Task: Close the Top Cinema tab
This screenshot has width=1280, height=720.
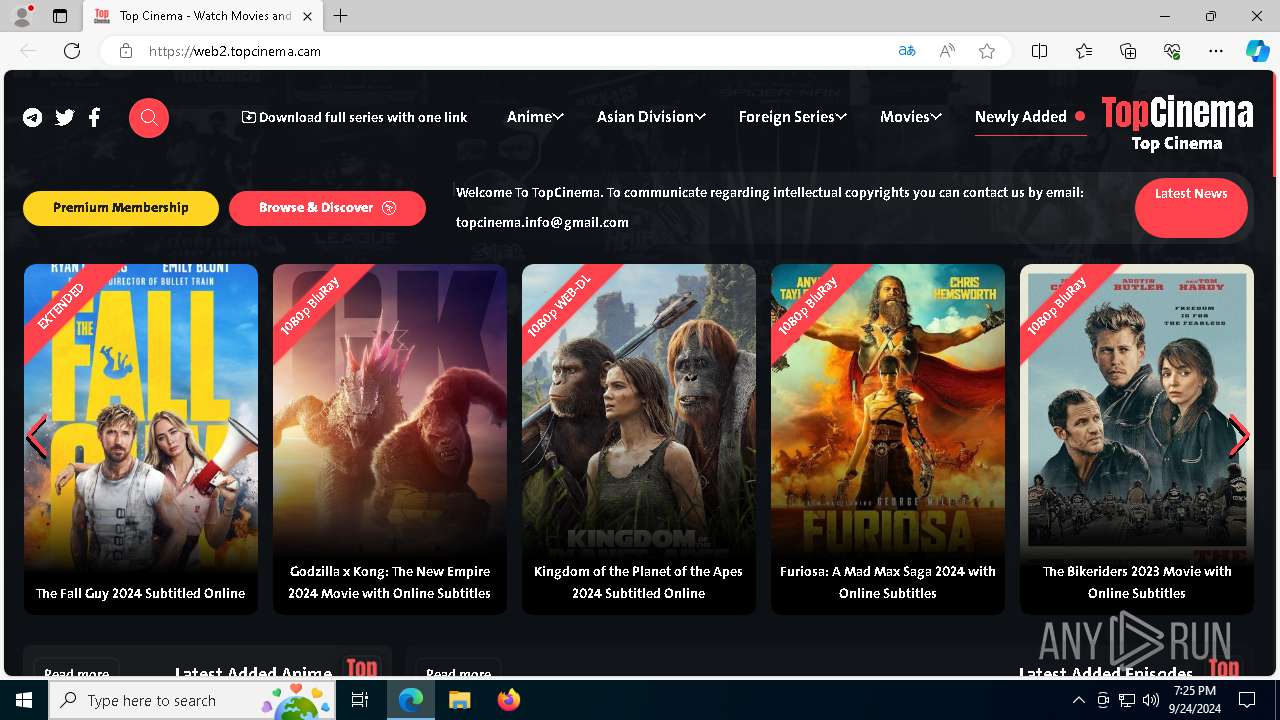Action: tap(308, 16)
